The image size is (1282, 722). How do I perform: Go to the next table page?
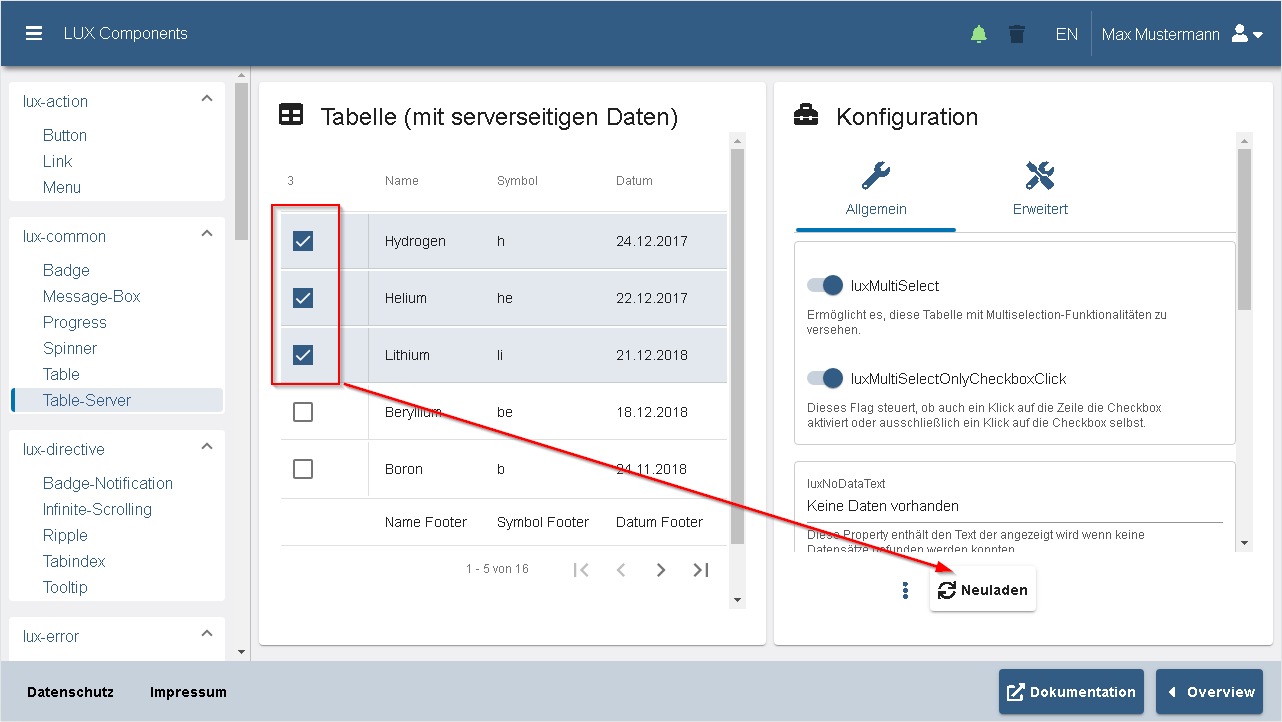coord(660,569)
